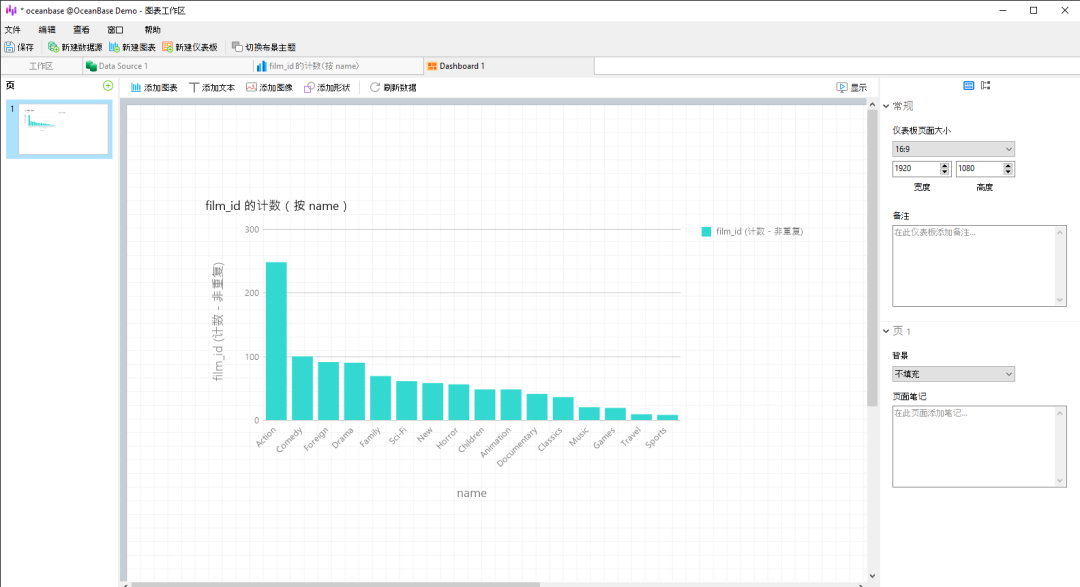Collapse the 常规 section
Image resolution: width=1080 pixels, height=587 pixels.
point(886,106)
